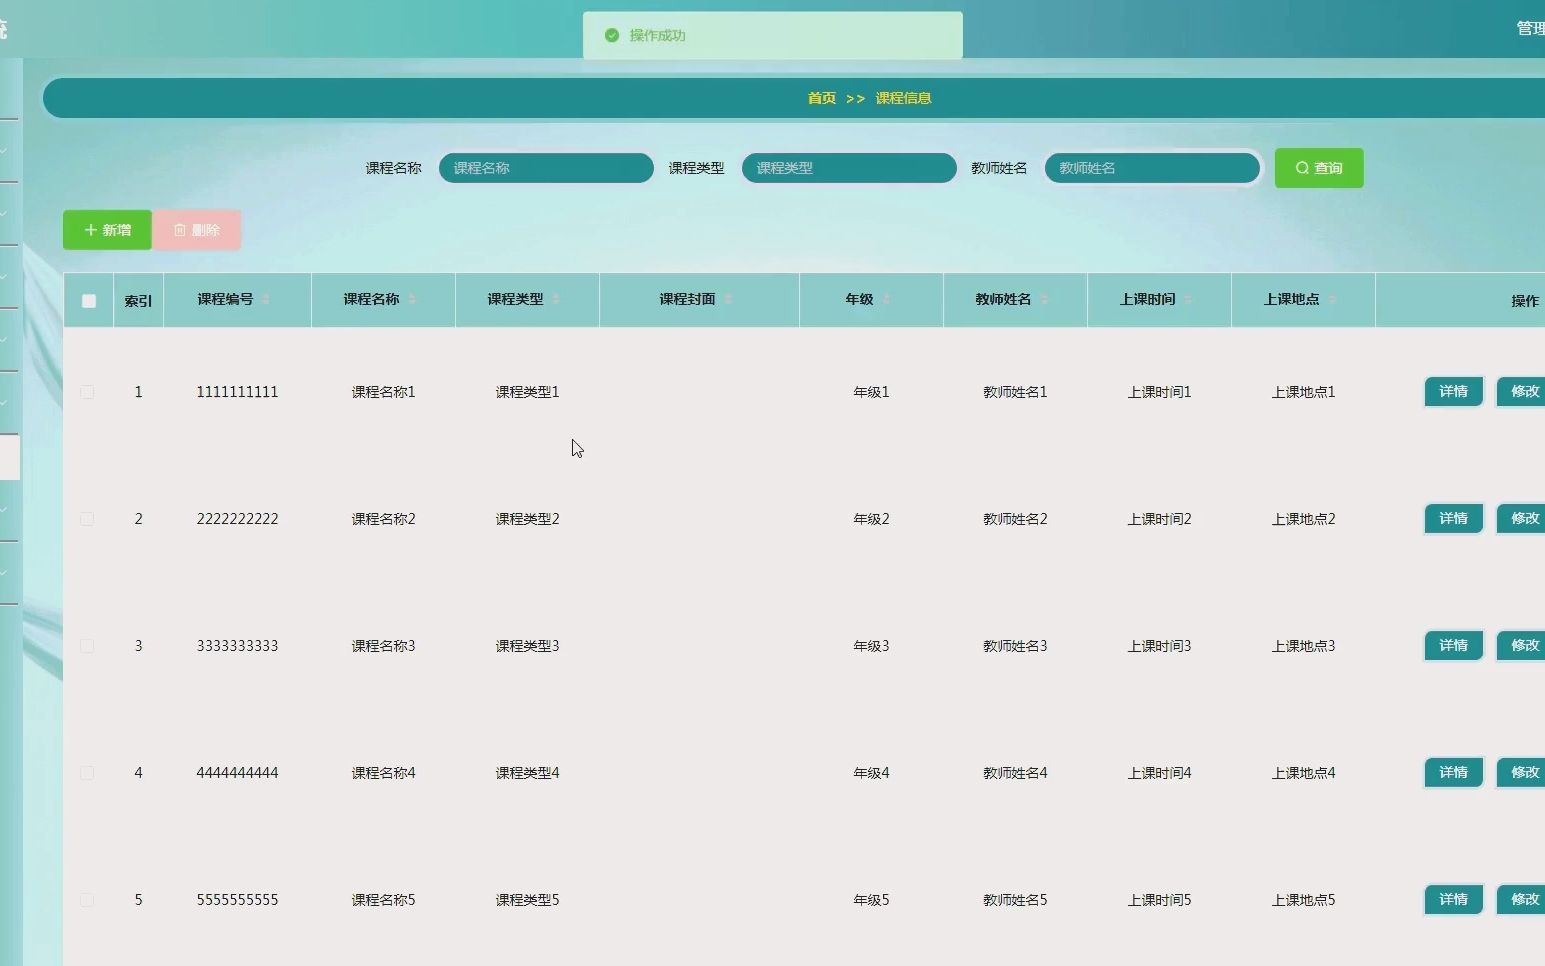Open 详情 for 课程名称3
1545x966 pixels.
pos(1453,645)
